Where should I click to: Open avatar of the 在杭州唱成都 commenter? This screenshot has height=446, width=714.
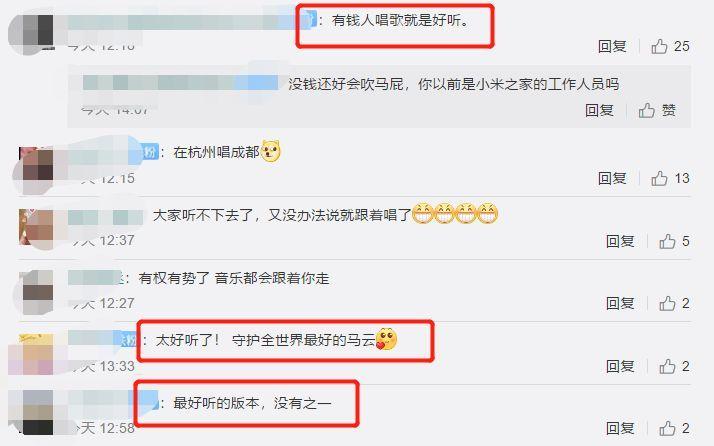(x=36, y=164)
